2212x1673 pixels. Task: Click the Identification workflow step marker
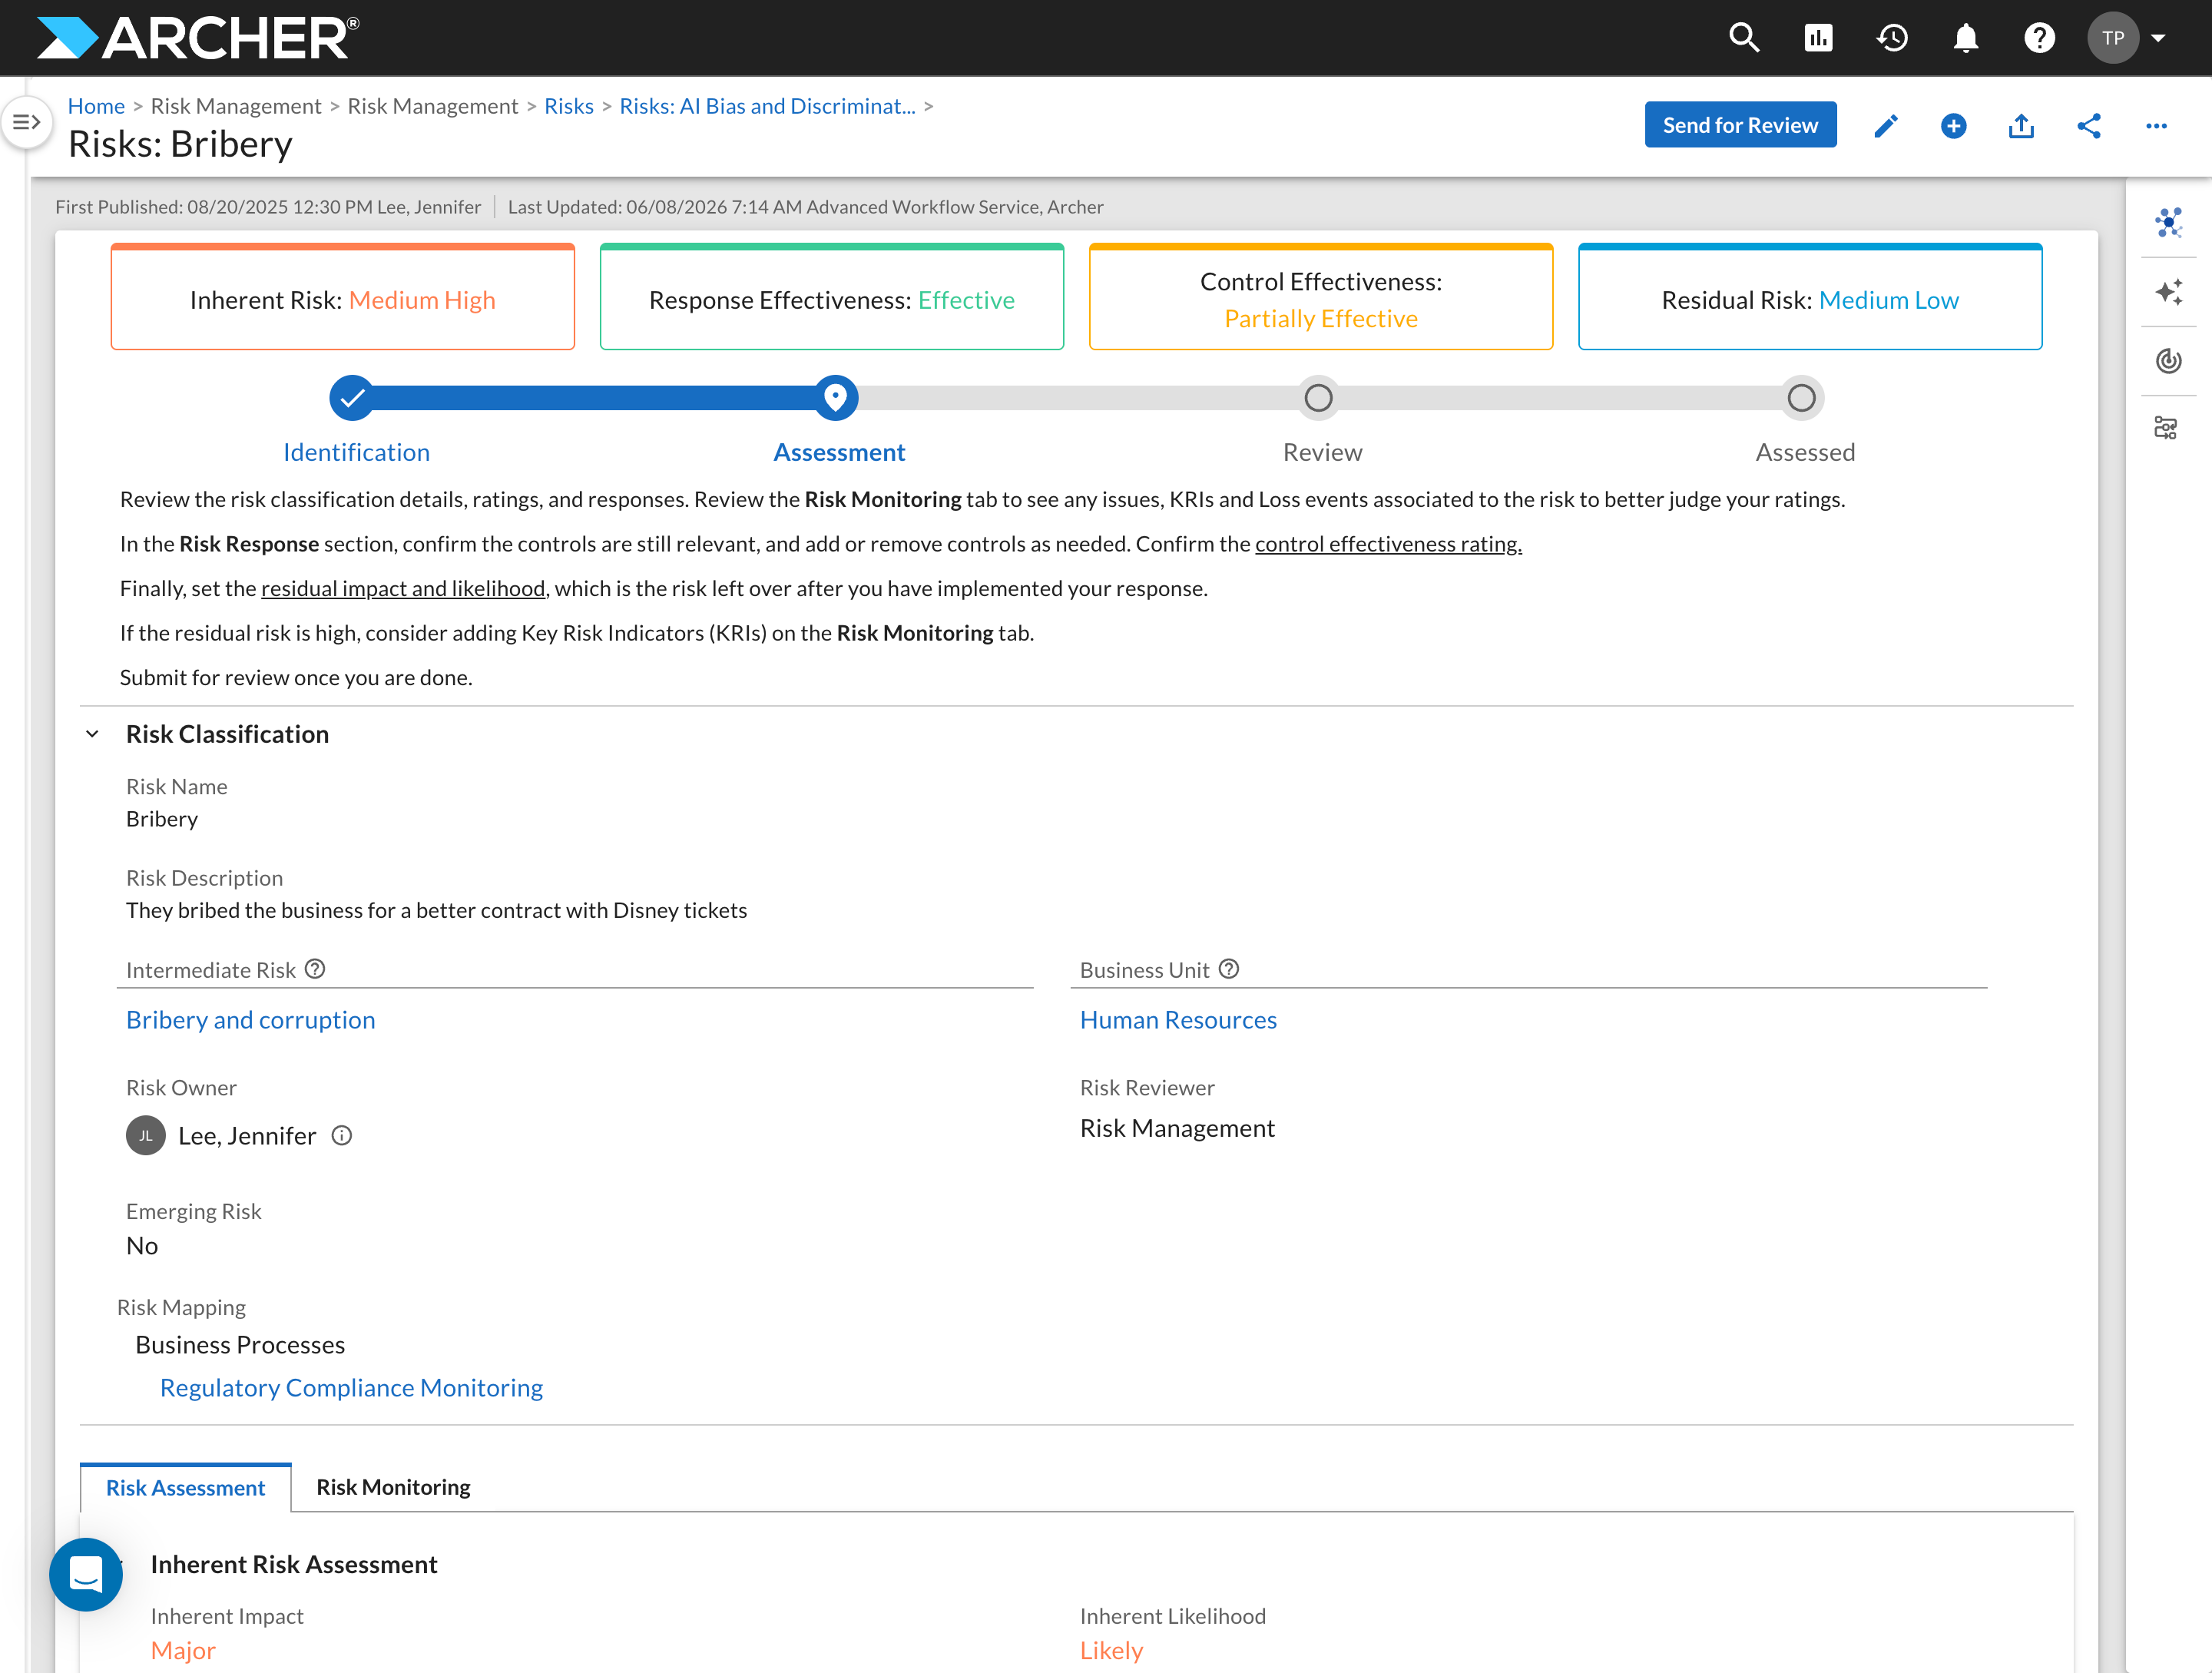tap(352, 398)
